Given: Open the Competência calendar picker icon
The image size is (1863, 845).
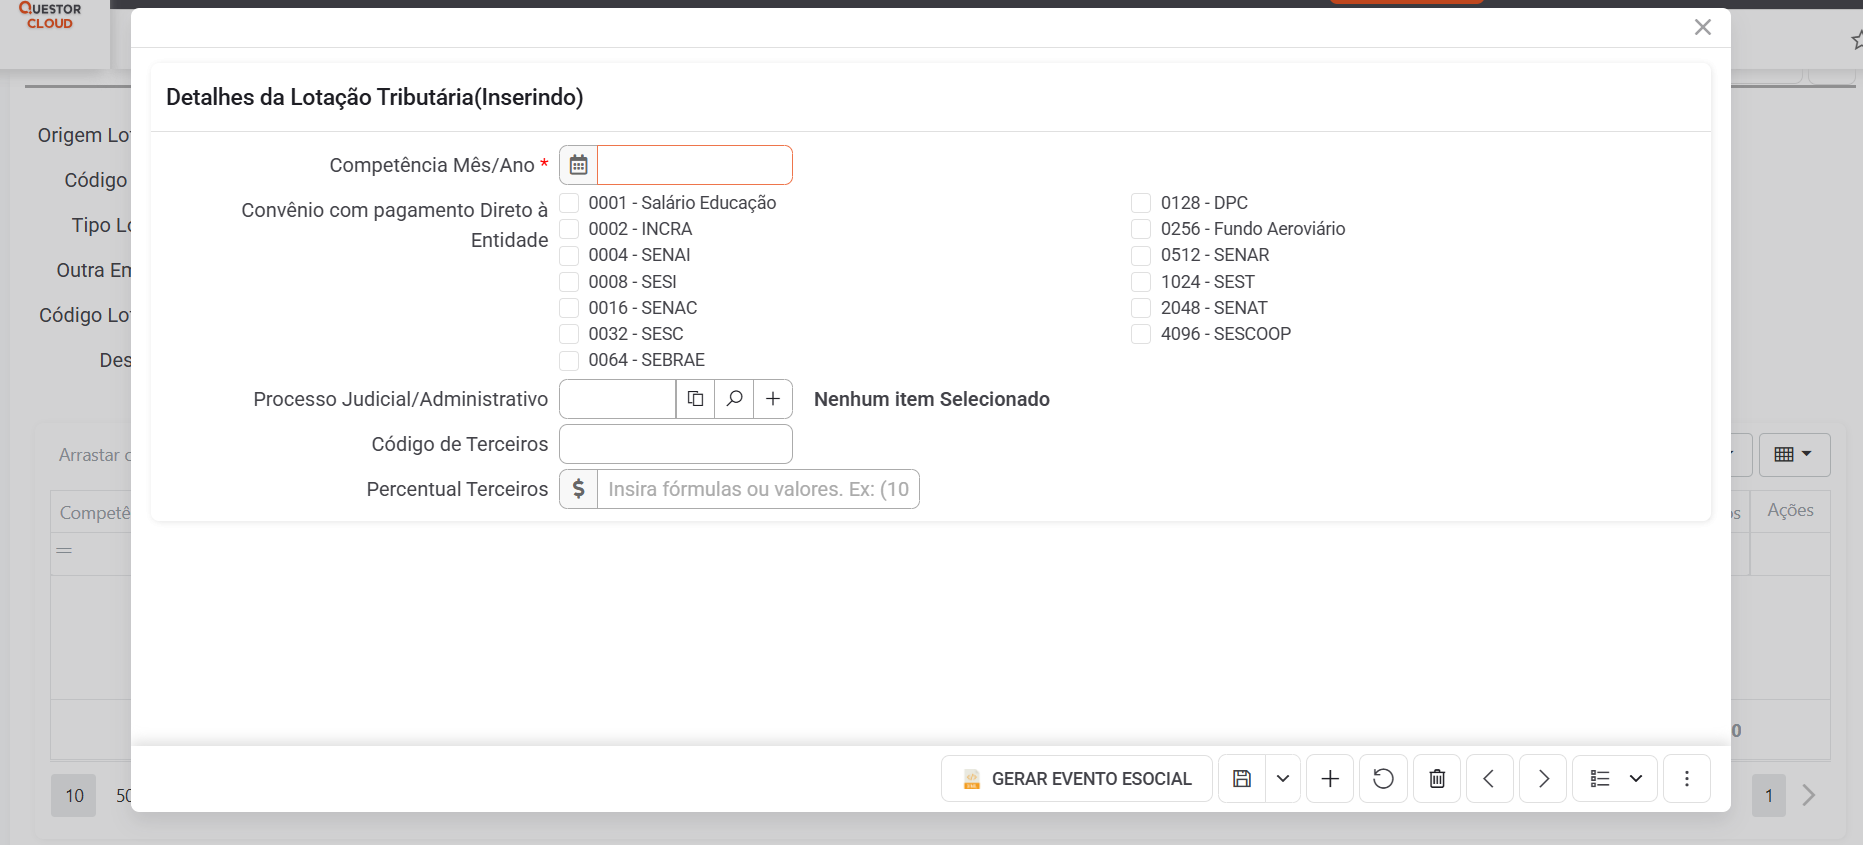Looking at the screenshot, I should click(x=578, y=165).
